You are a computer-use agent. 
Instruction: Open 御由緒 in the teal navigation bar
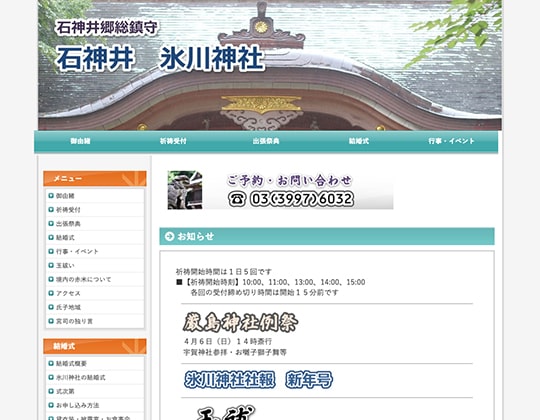coord(80,141)
